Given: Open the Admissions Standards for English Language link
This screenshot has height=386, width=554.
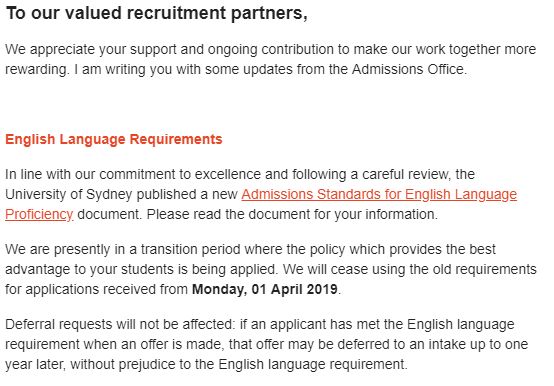Looking at the screenshot, I should pyautogui.click(x=379, y=195).
